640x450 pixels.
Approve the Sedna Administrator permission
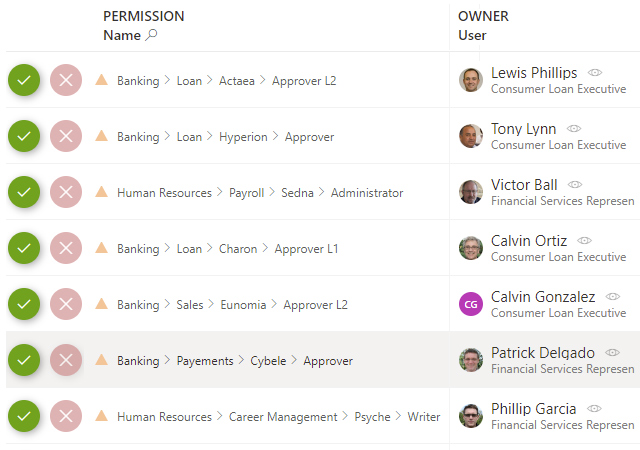tap(24, 192)
